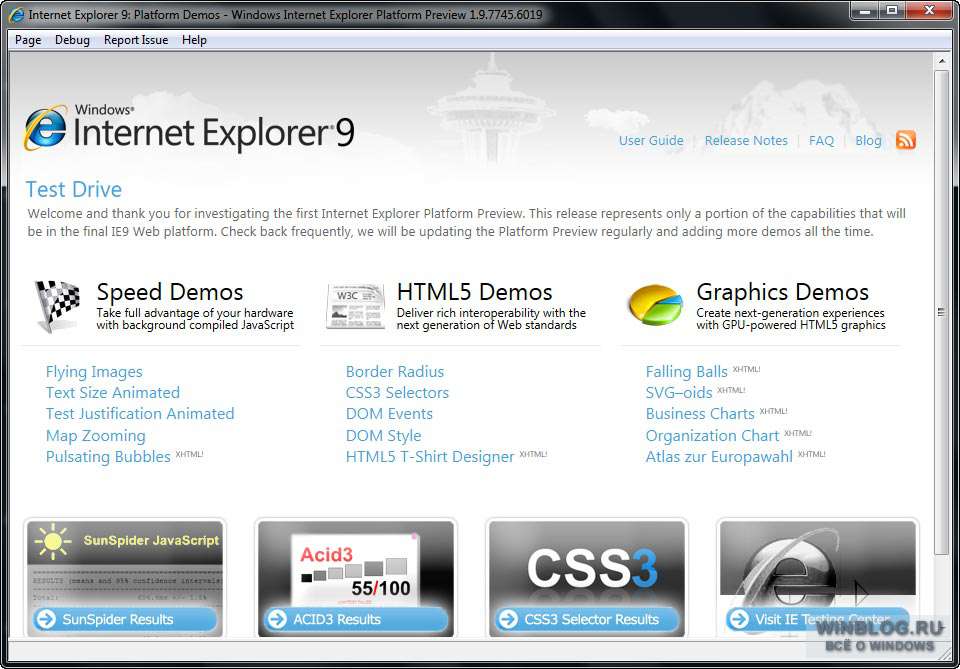Open the CSS3 Selectors demo
Viewport: 960px width, 669px height.
(397, 392)
